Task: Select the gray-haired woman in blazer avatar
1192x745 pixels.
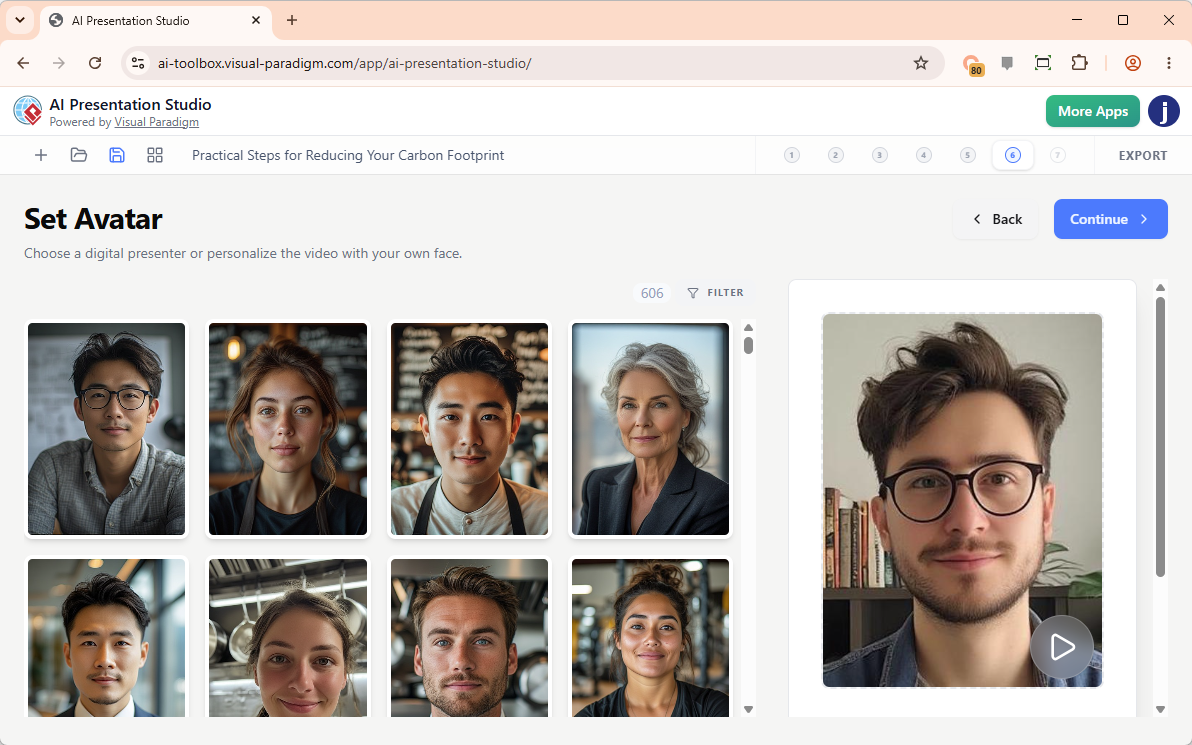Action: (x=650, y=429)
